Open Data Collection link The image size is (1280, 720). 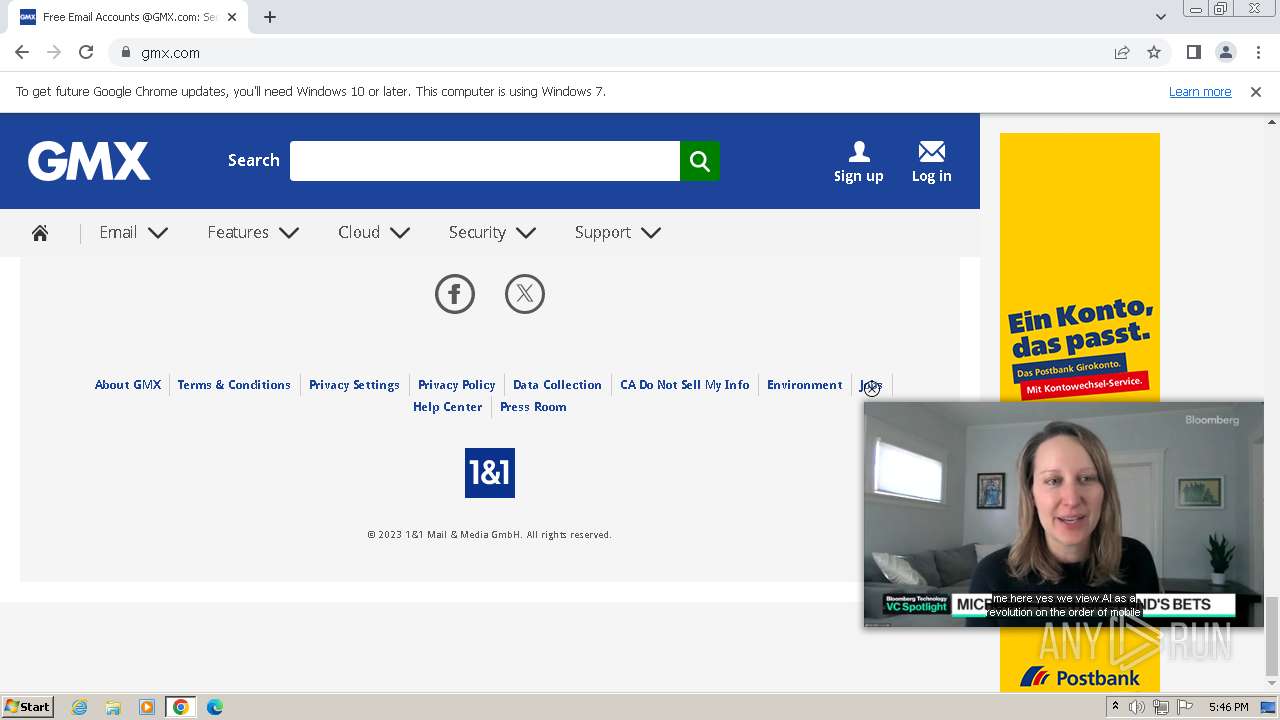[557, 385]
